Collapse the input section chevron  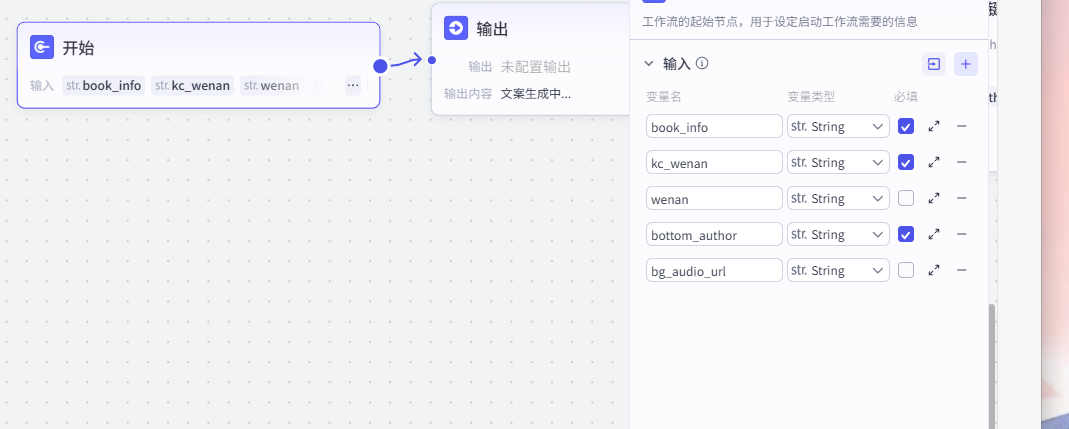[x=648, y=64]
